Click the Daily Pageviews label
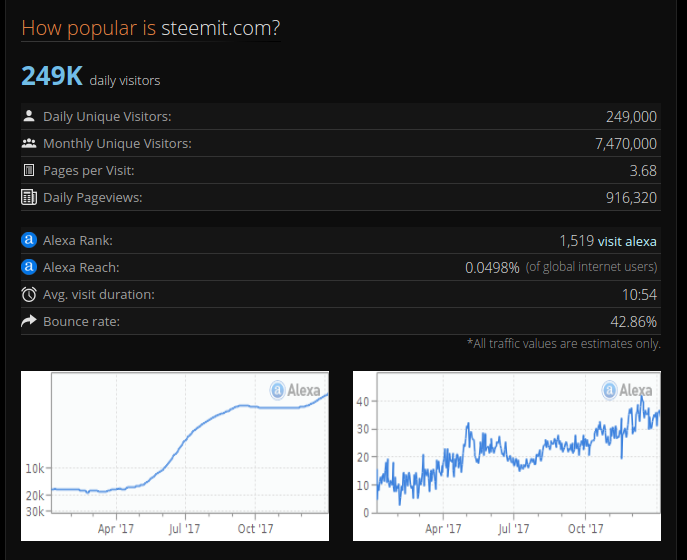Viewport: 687px width, 560px height. click(x=92, y=198)
